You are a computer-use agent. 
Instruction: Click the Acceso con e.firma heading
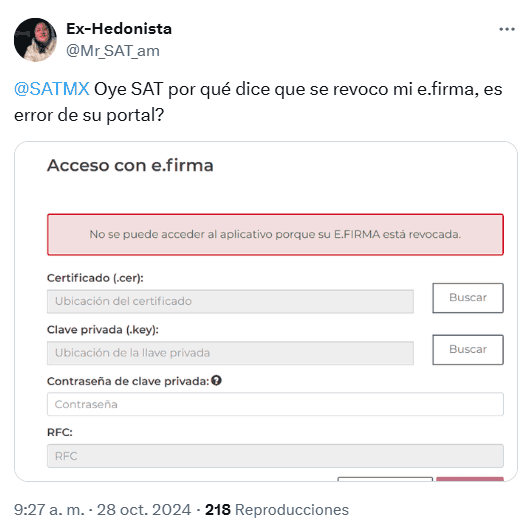(130, 166)
